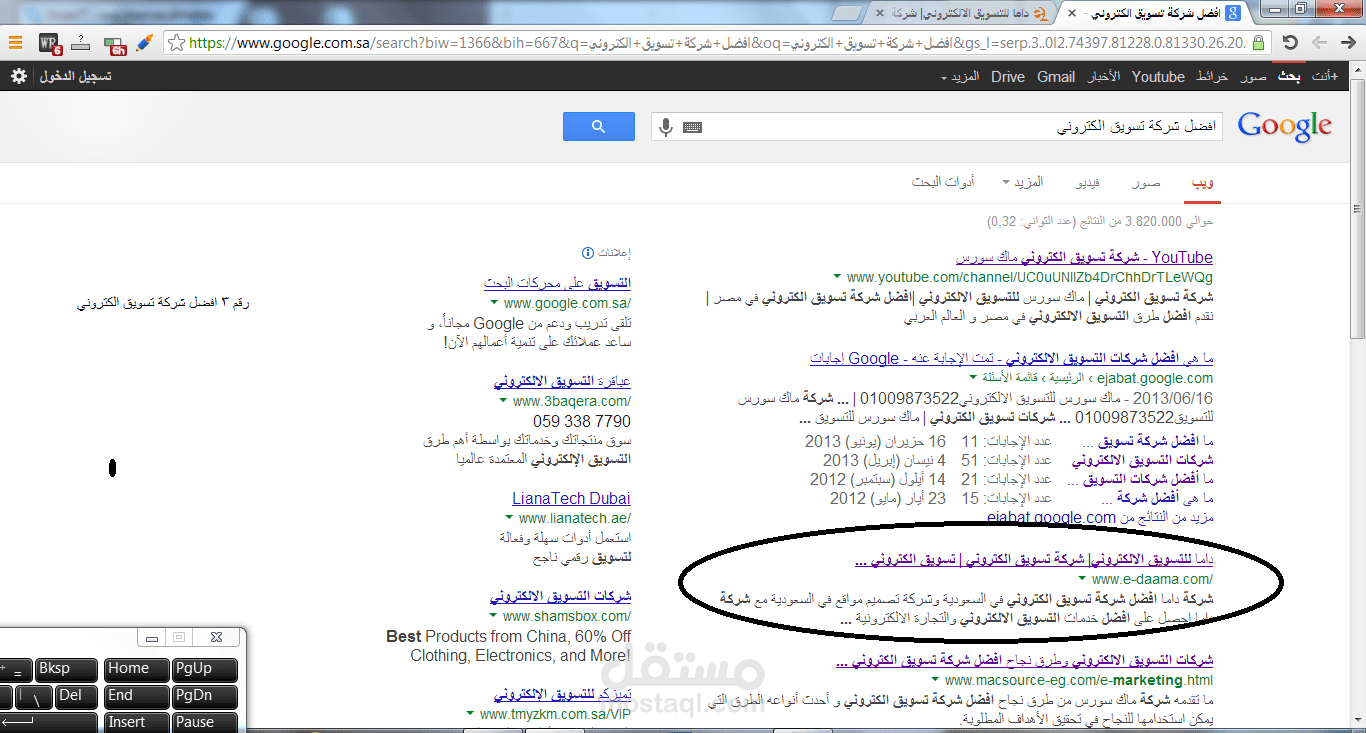The image size is (1366, 733).
Task: Search by voice using the microphone
Action: [x=667, y=127]
